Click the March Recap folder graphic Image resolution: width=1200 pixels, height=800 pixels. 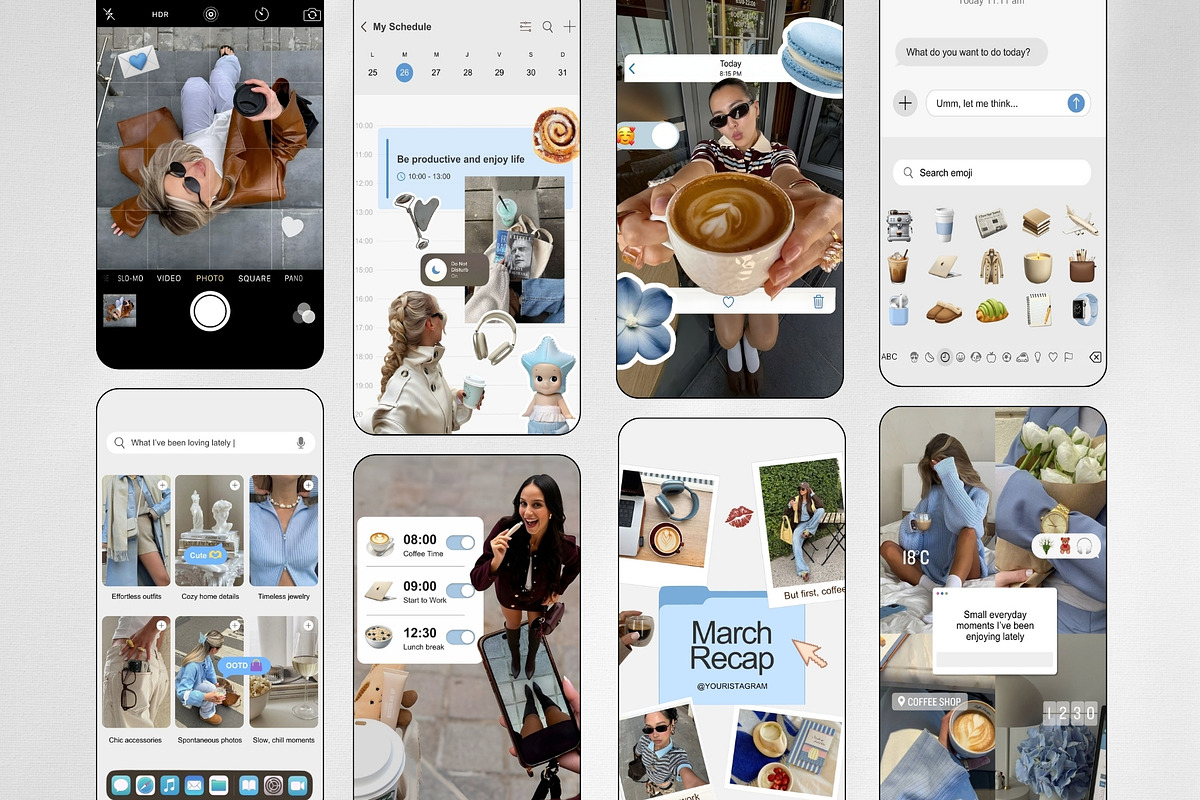[x=732, y=646]
